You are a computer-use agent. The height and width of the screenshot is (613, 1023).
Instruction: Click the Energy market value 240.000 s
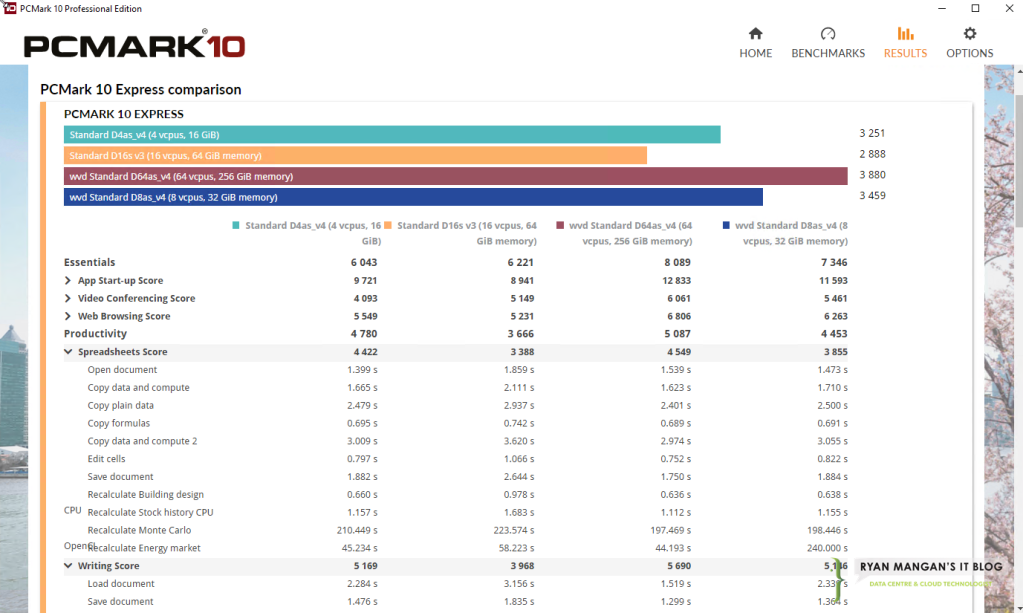(x=827, y=548)
